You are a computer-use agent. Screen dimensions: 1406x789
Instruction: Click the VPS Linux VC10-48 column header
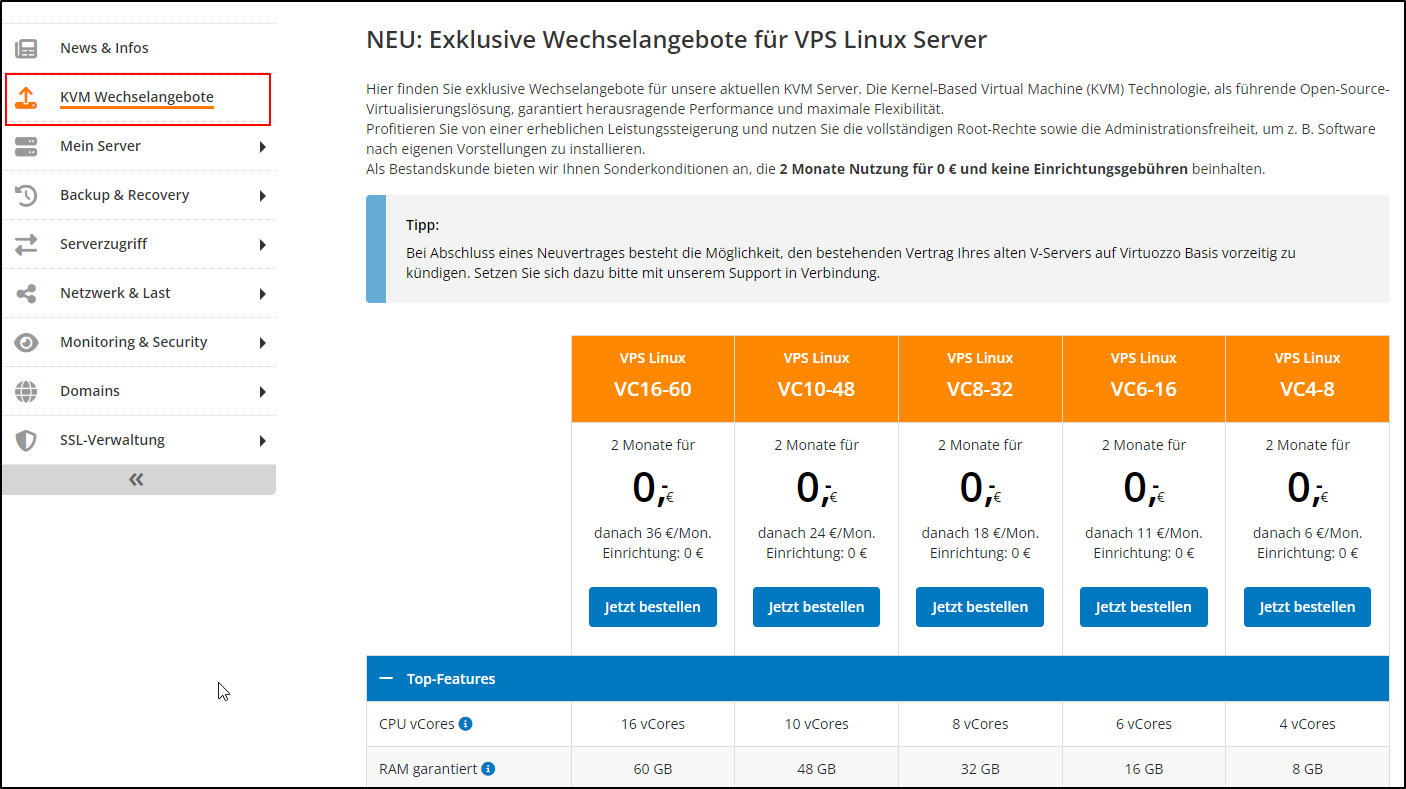[x=816, y=378]
